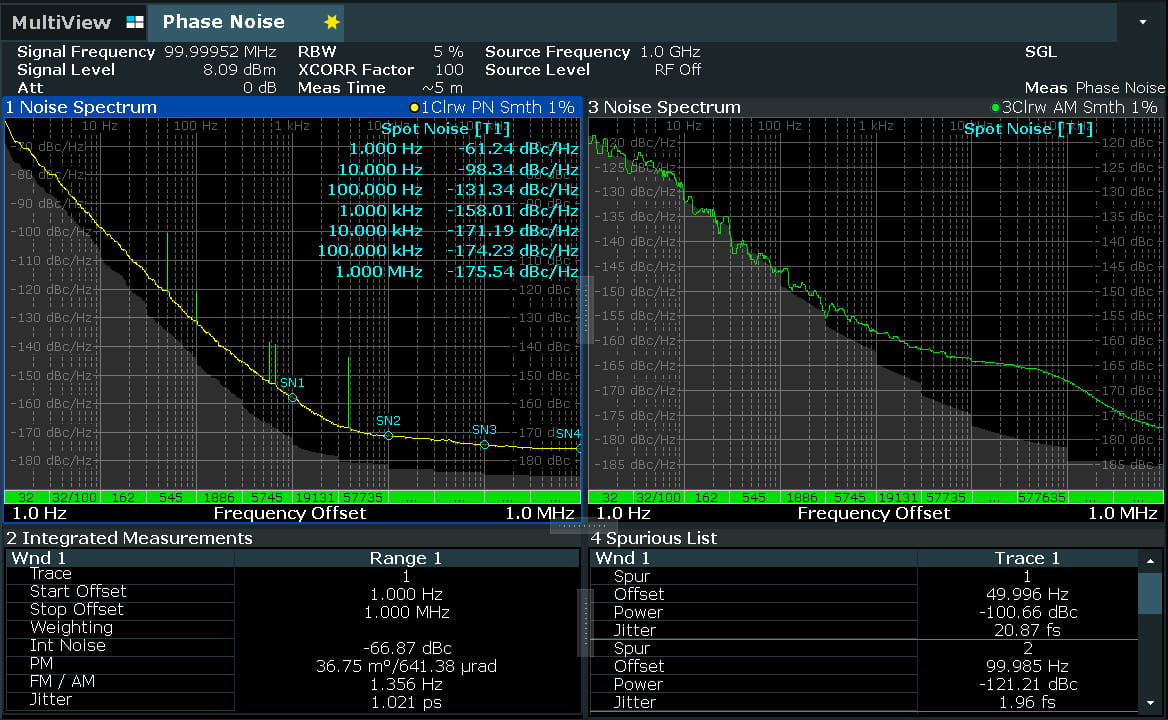1168x720 pixels.
Task: Click the MultiView grid icon
Action: [x=135, y=22]
